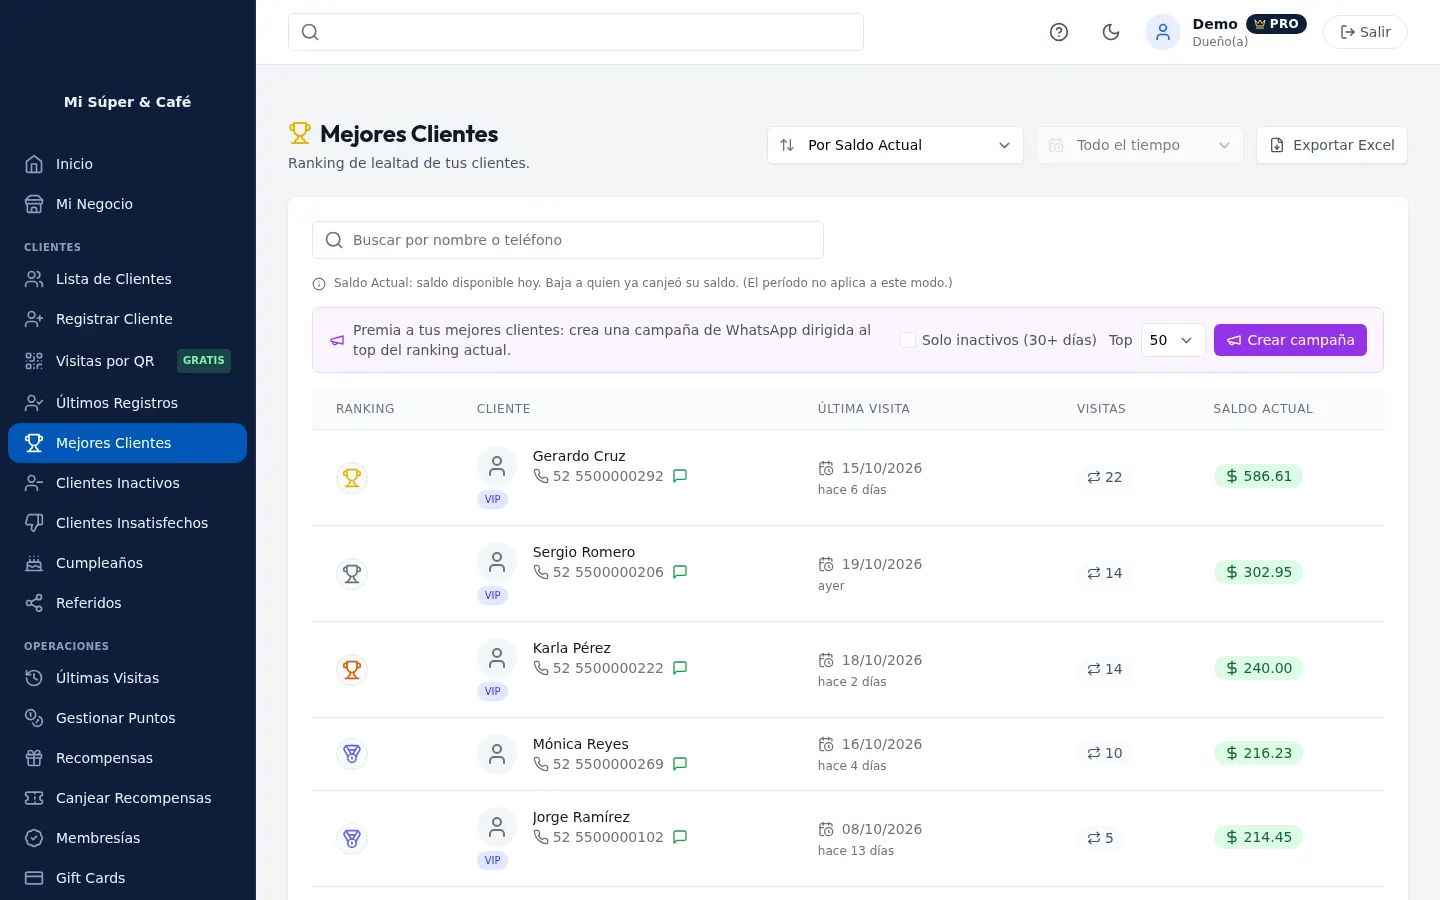Click message icon for Jorge Ramírez

[680, 837]
